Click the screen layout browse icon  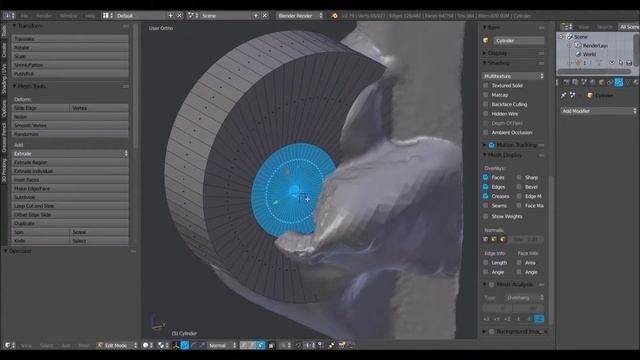coord(106,16)
